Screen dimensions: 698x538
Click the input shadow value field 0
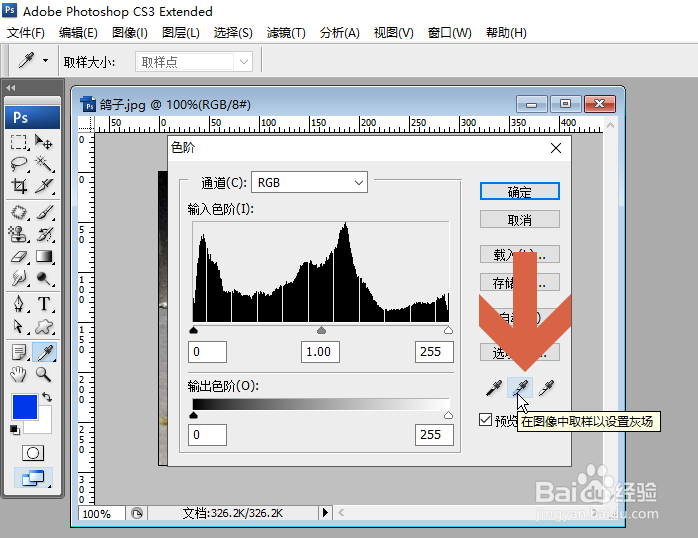207,352
